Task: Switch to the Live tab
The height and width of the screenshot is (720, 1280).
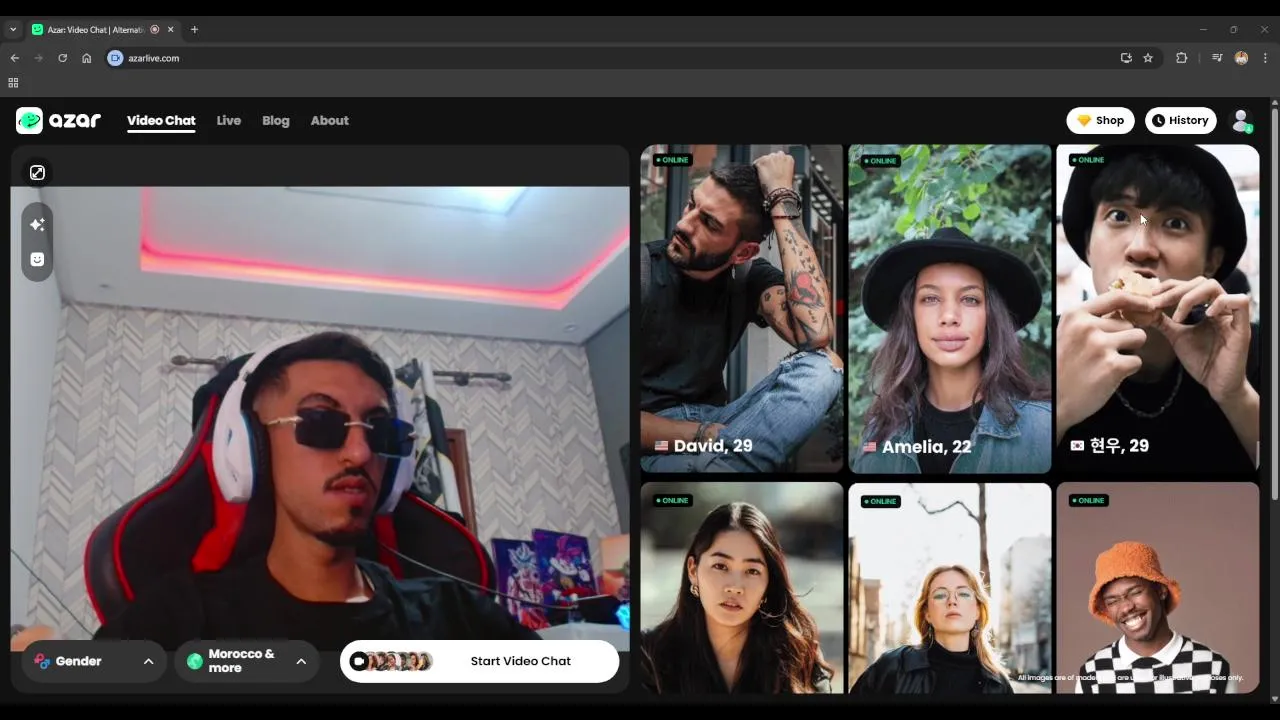Action: (x=229, y=120)
